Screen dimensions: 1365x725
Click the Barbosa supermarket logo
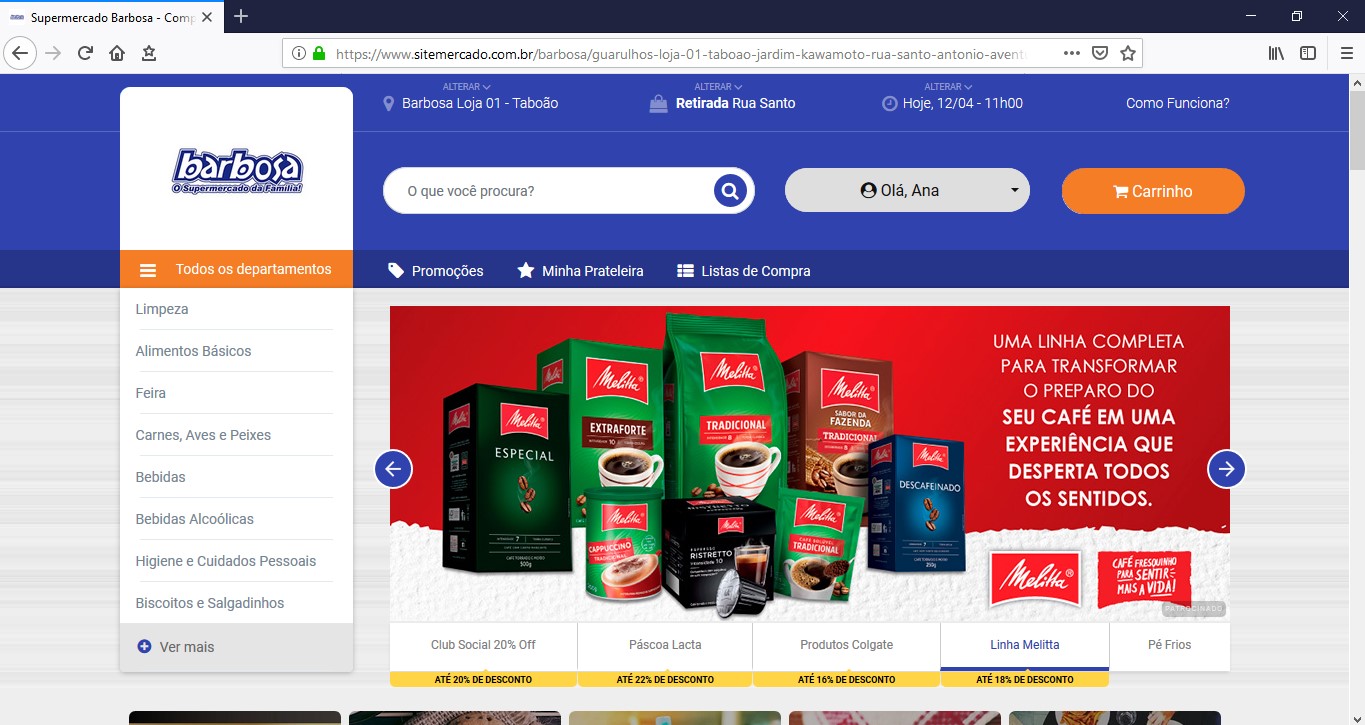pos(237,170)
